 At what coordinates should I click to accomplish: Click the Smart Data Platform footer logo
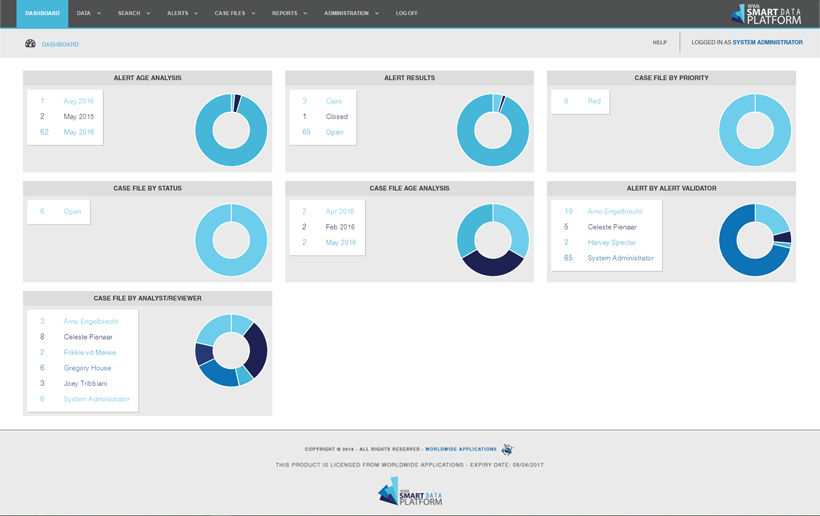[x=410, y=491]
